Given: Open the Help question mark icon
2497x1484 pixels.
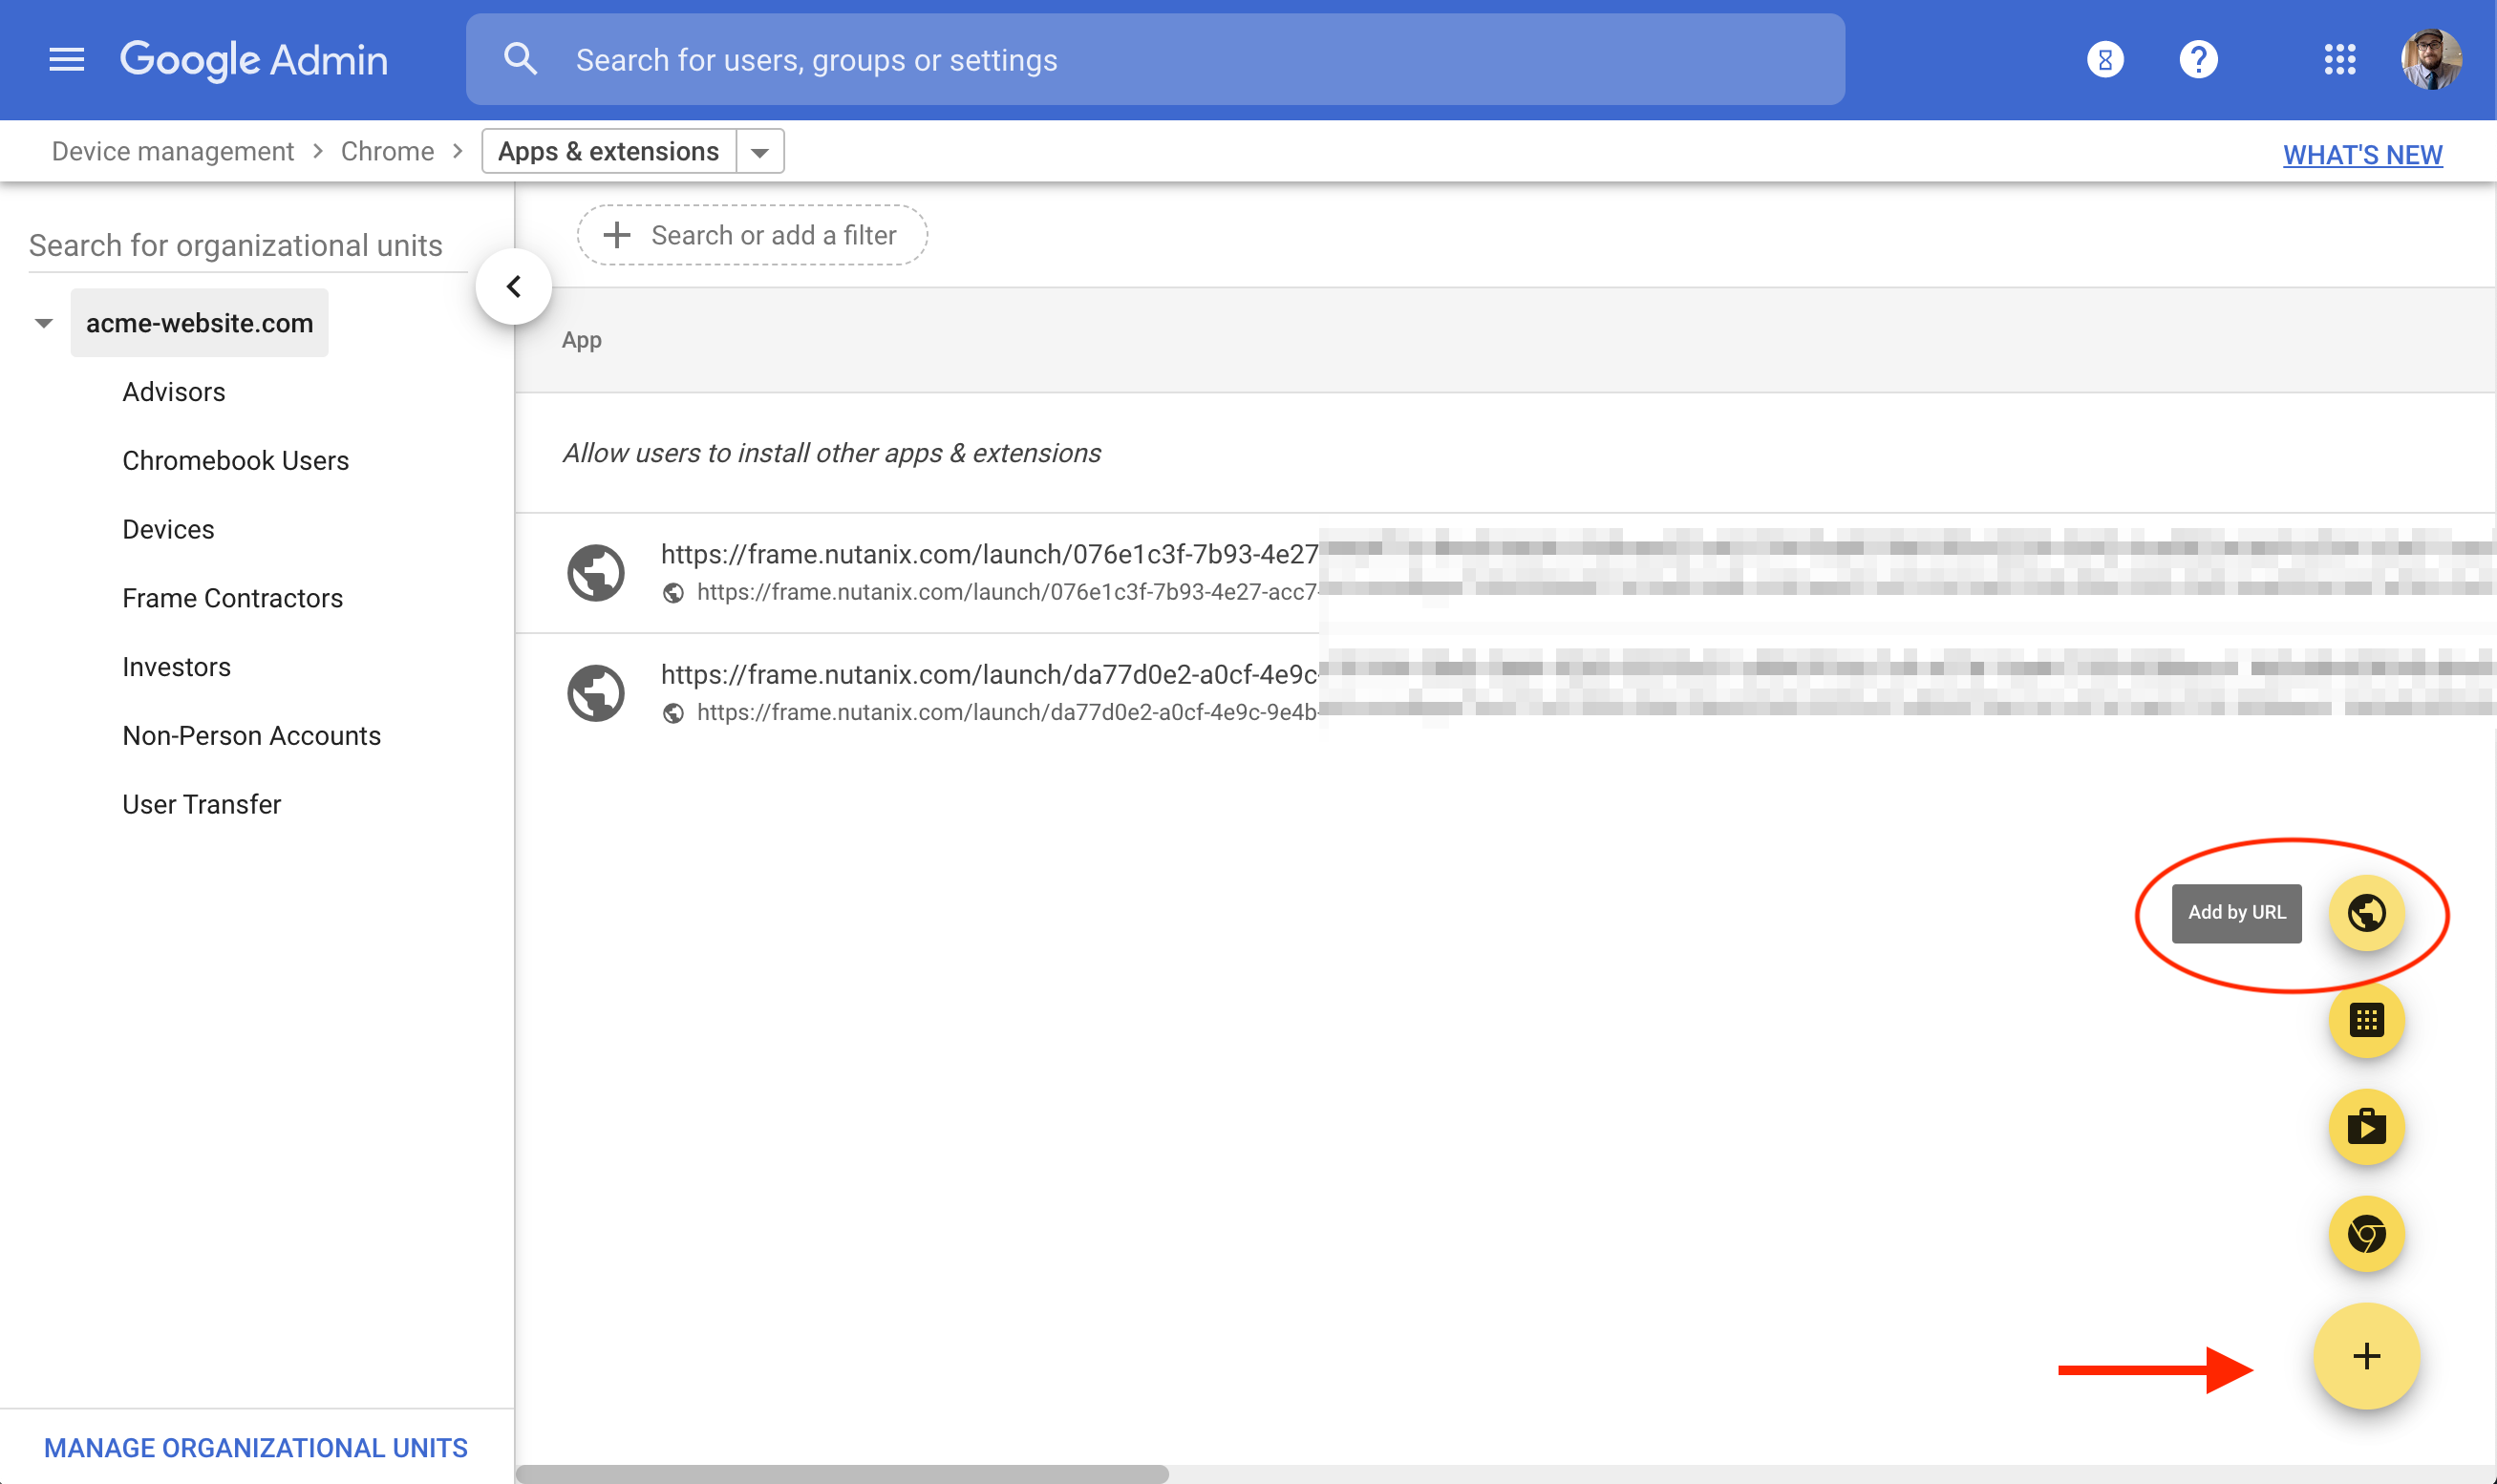Looking at the screenshot, I should click(2197, 60).
